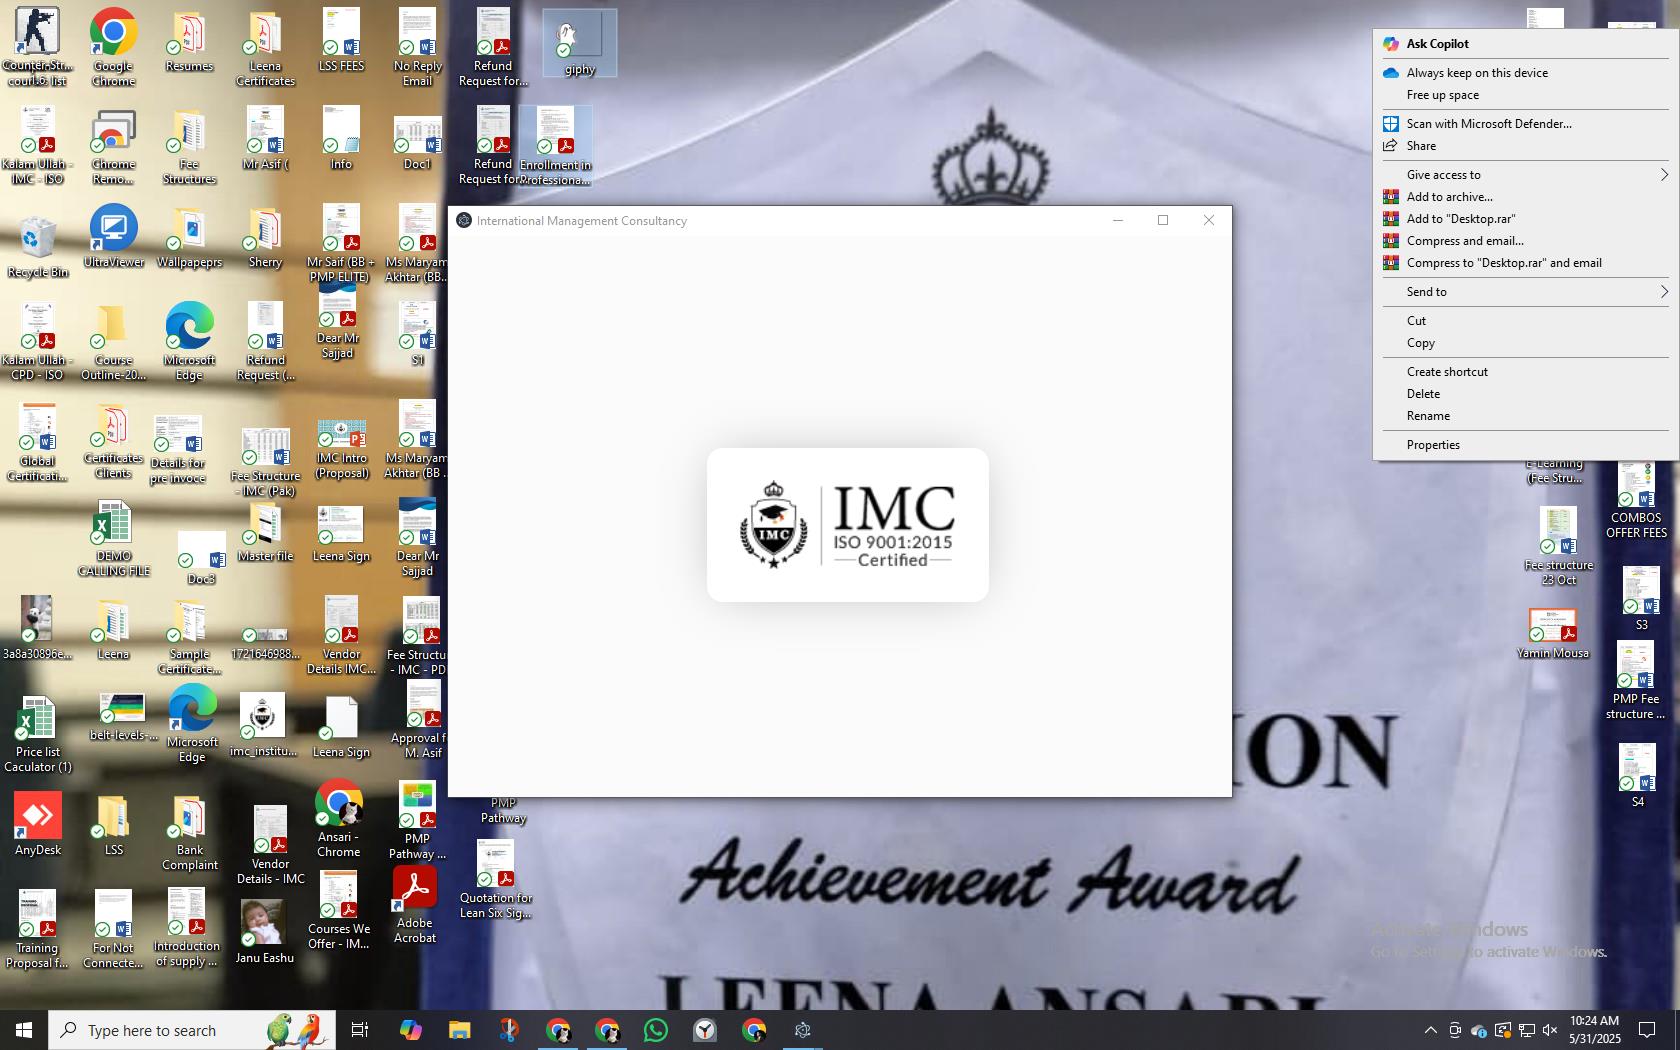Open the Windows Start menu

(24, 1030)
